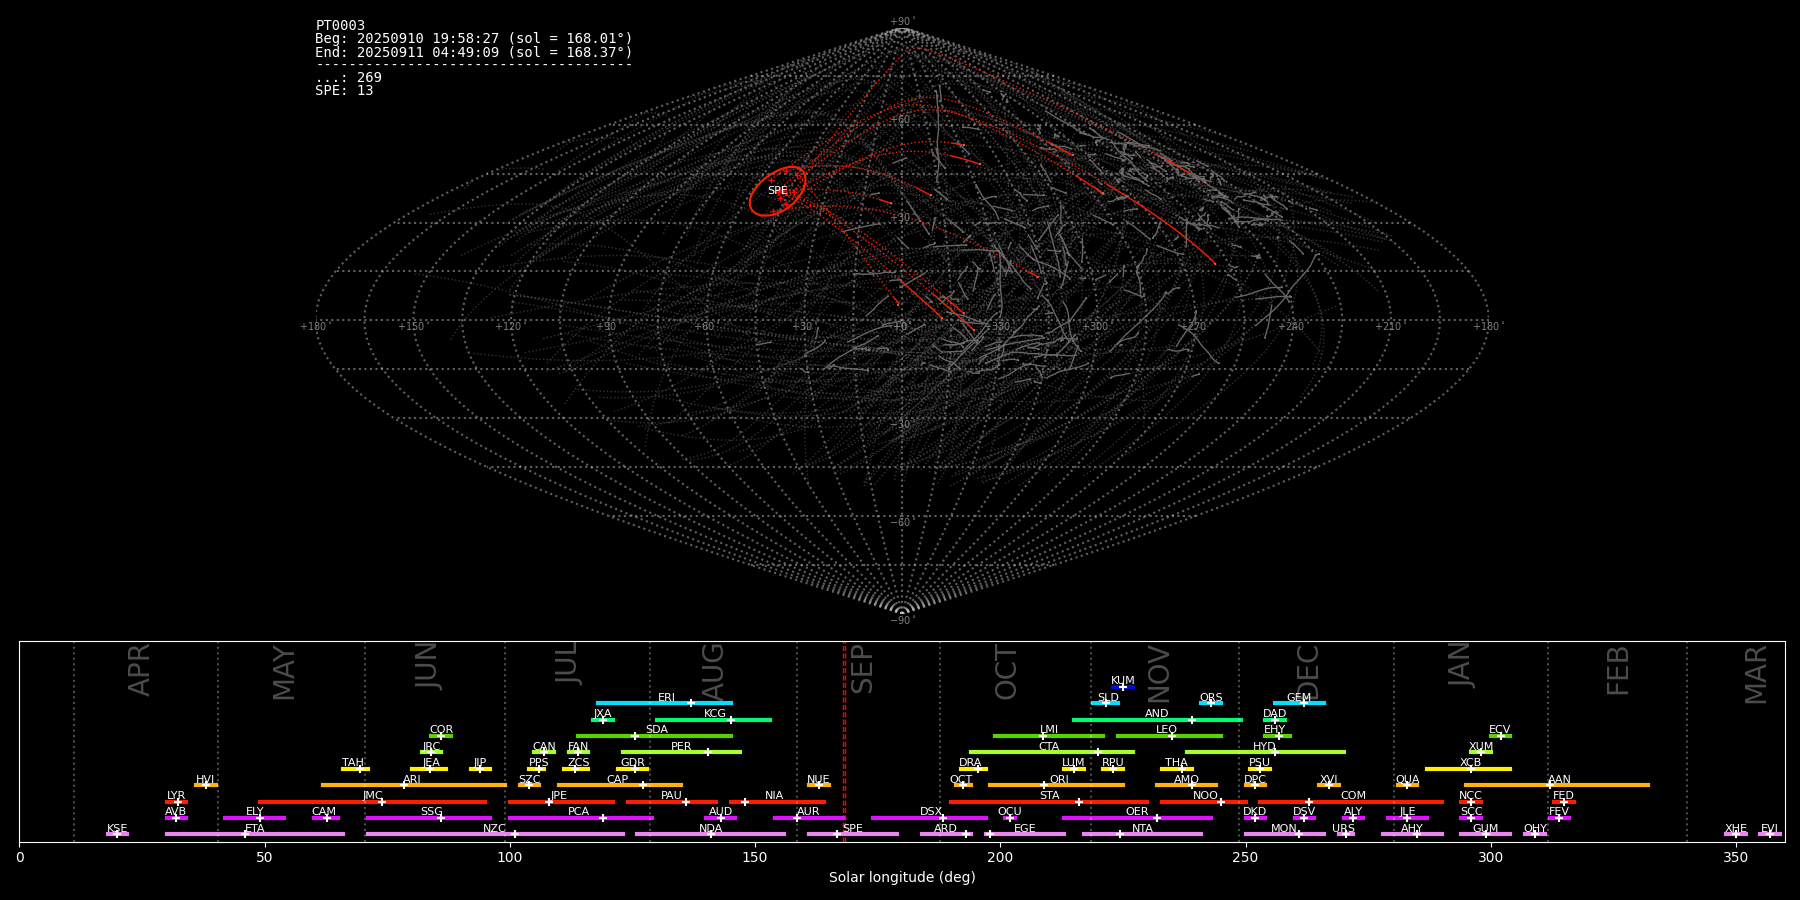
Task: Click the LEO shower label
Action: pyautogui.click(x=1166, y=730)
